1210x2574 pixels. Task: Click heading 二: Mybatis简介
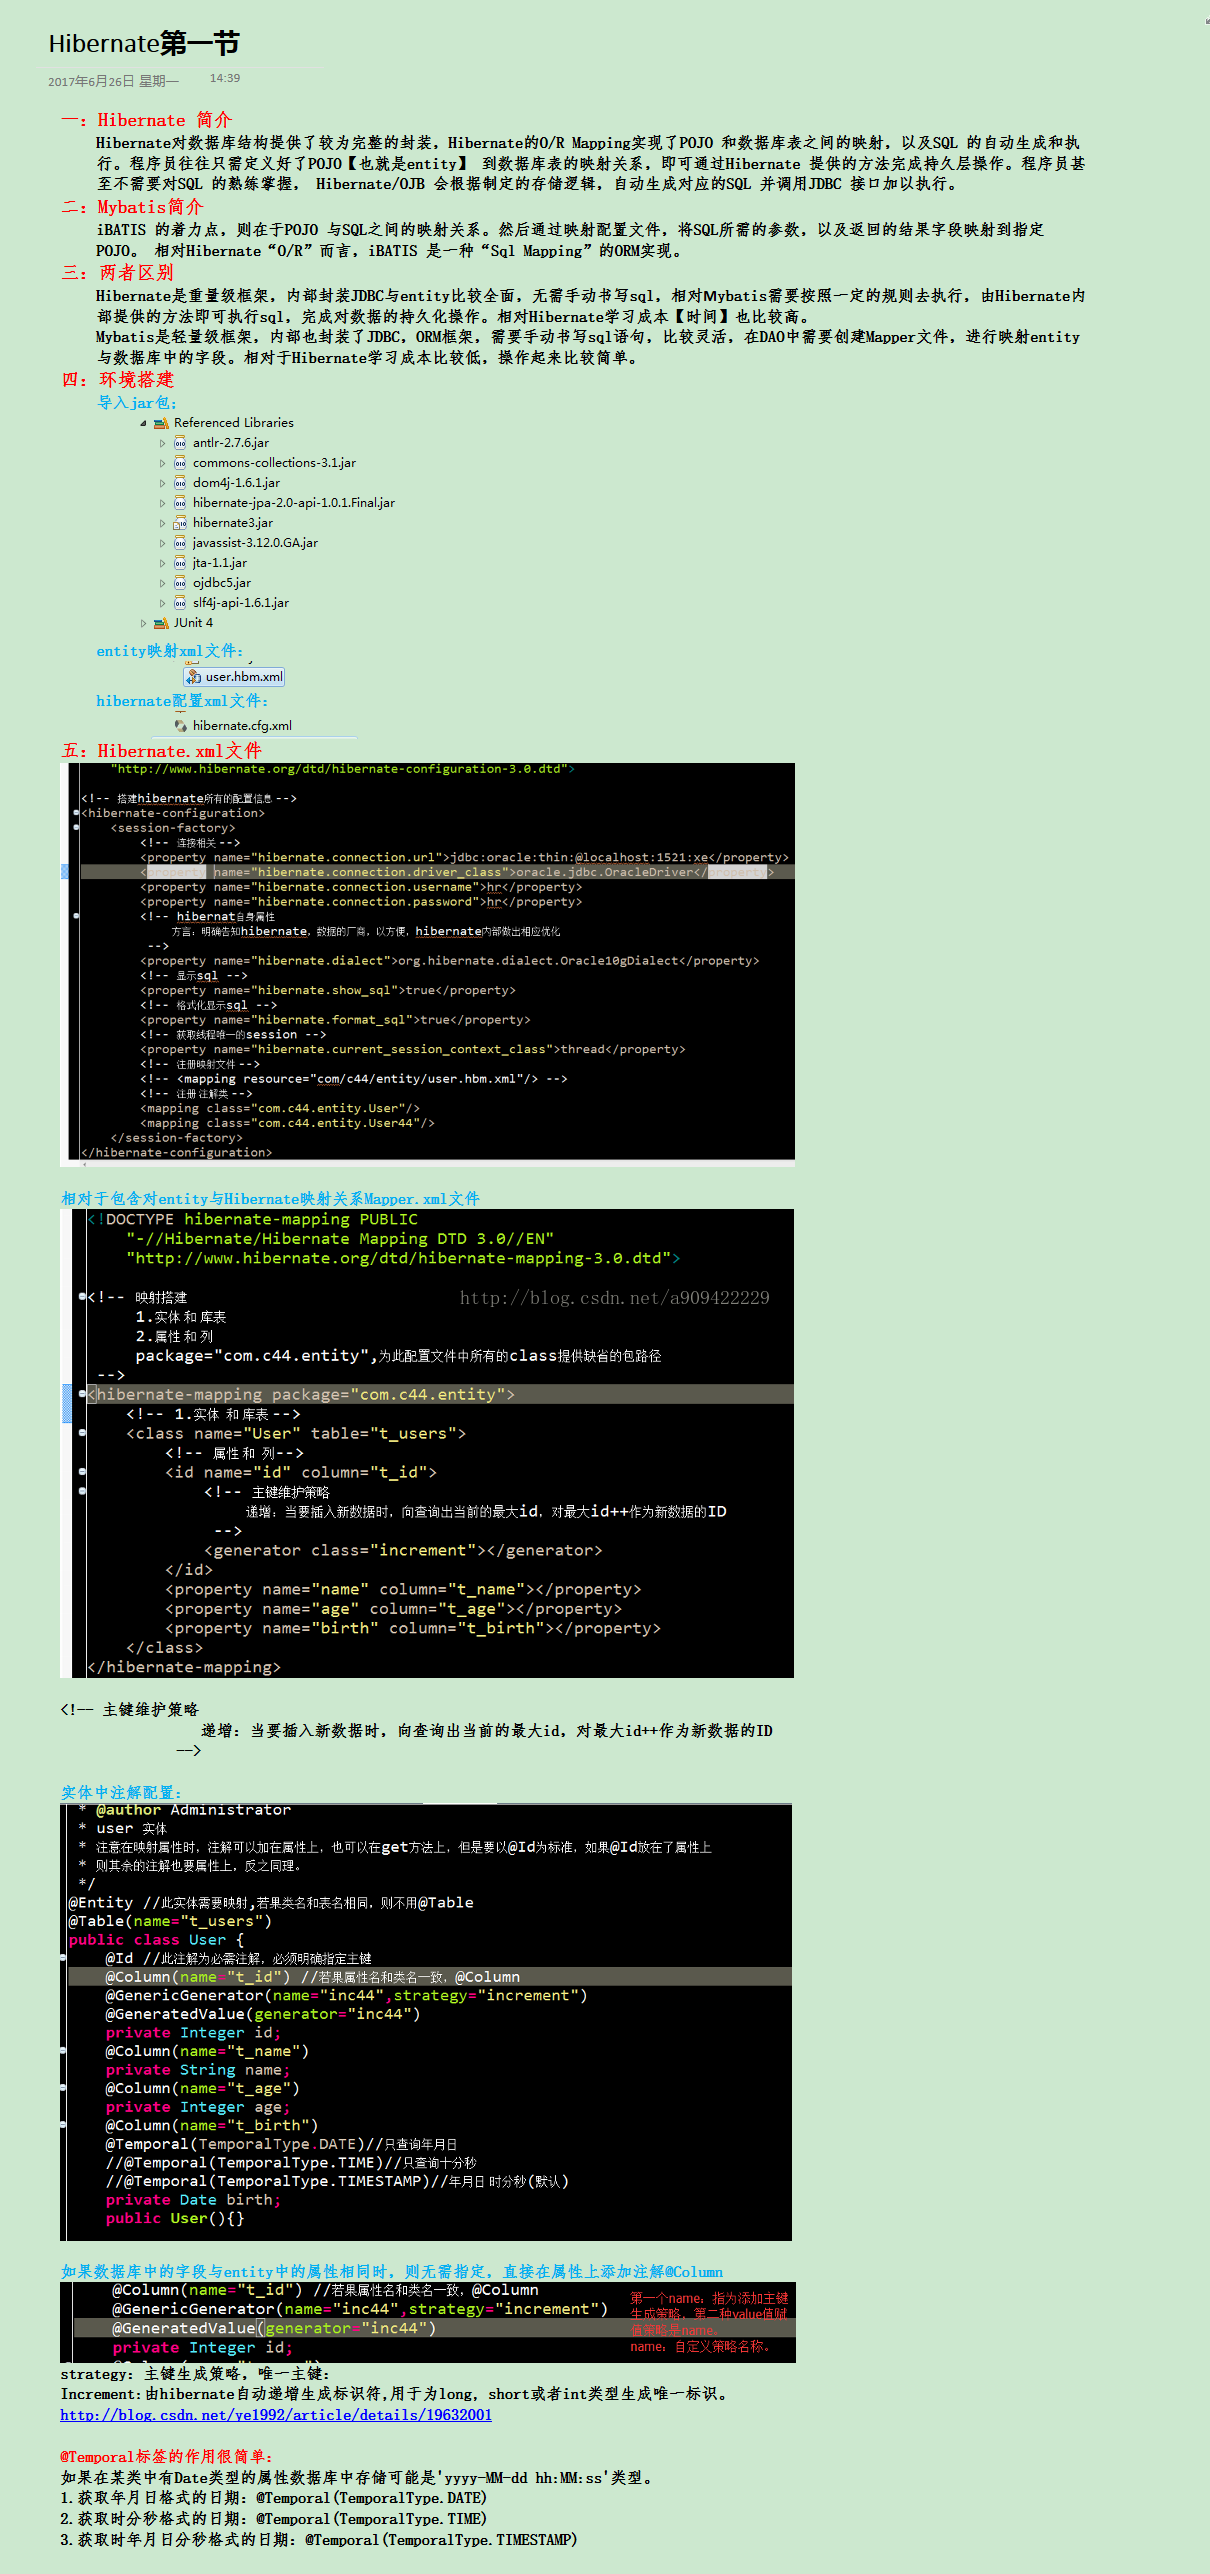[x=132, y=207]
